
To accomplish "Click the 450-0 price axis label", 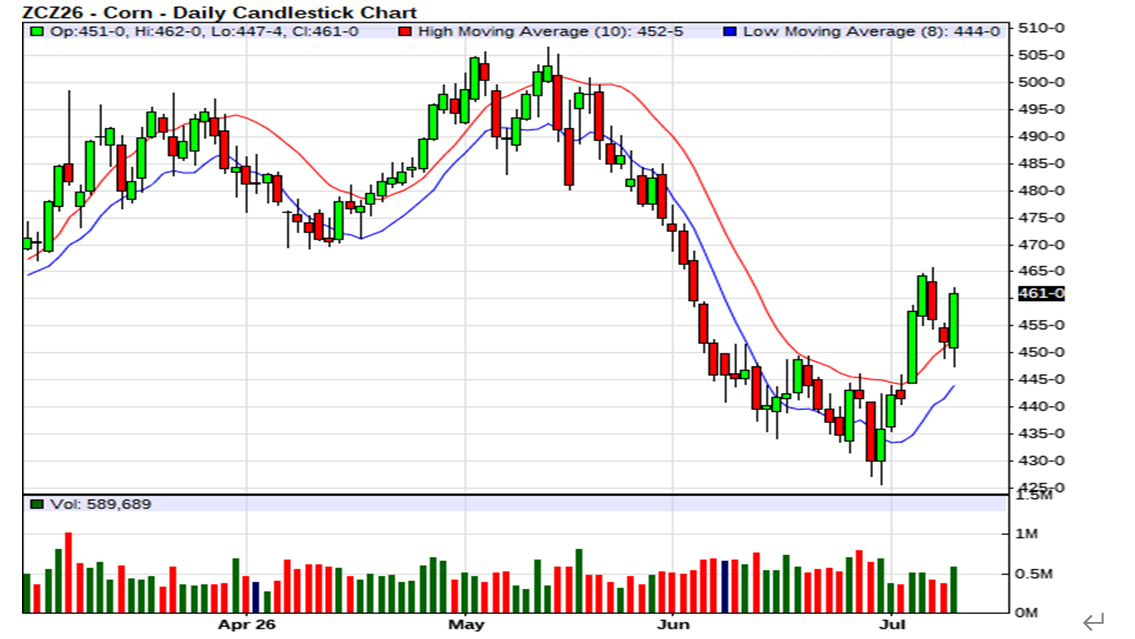I will click(x=1041, y=352).
